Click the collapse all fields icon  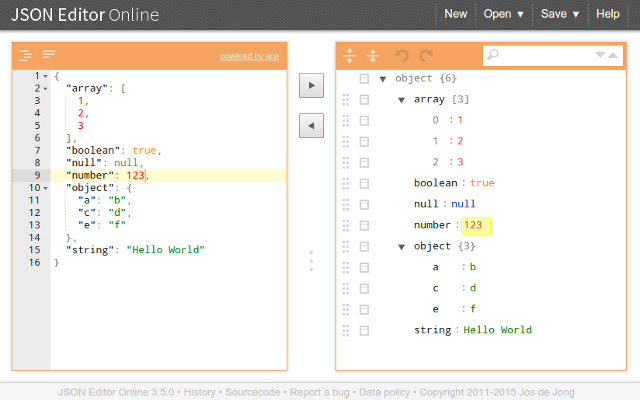[373, 56]
